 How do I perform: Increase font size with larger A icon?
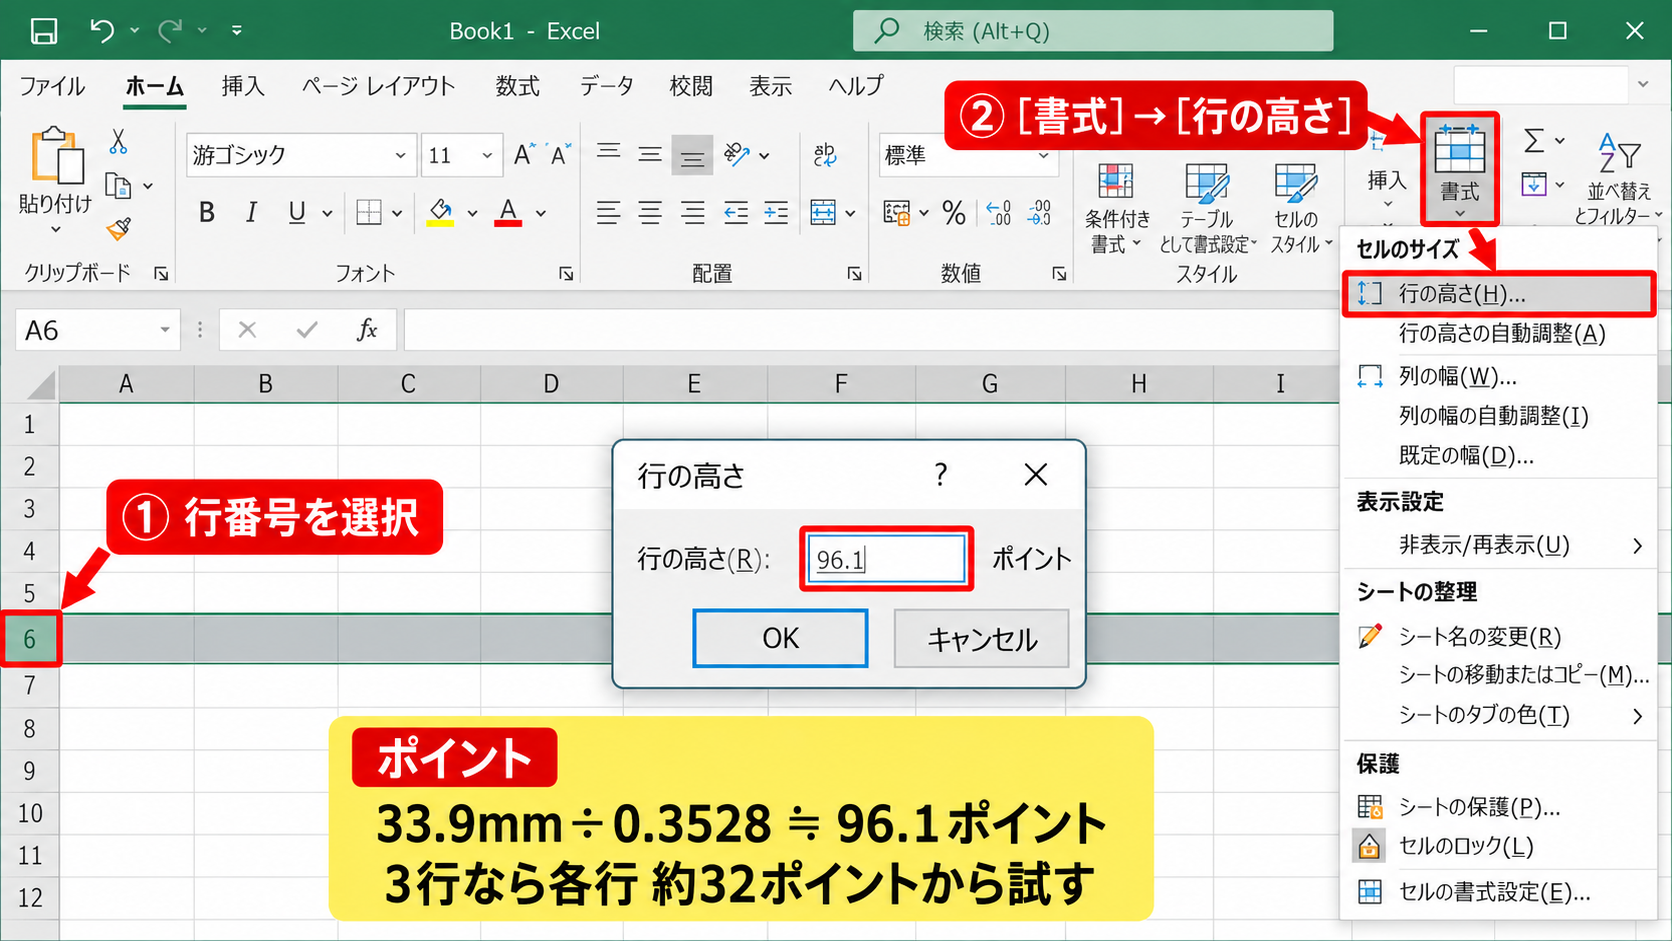coord(524,155)
